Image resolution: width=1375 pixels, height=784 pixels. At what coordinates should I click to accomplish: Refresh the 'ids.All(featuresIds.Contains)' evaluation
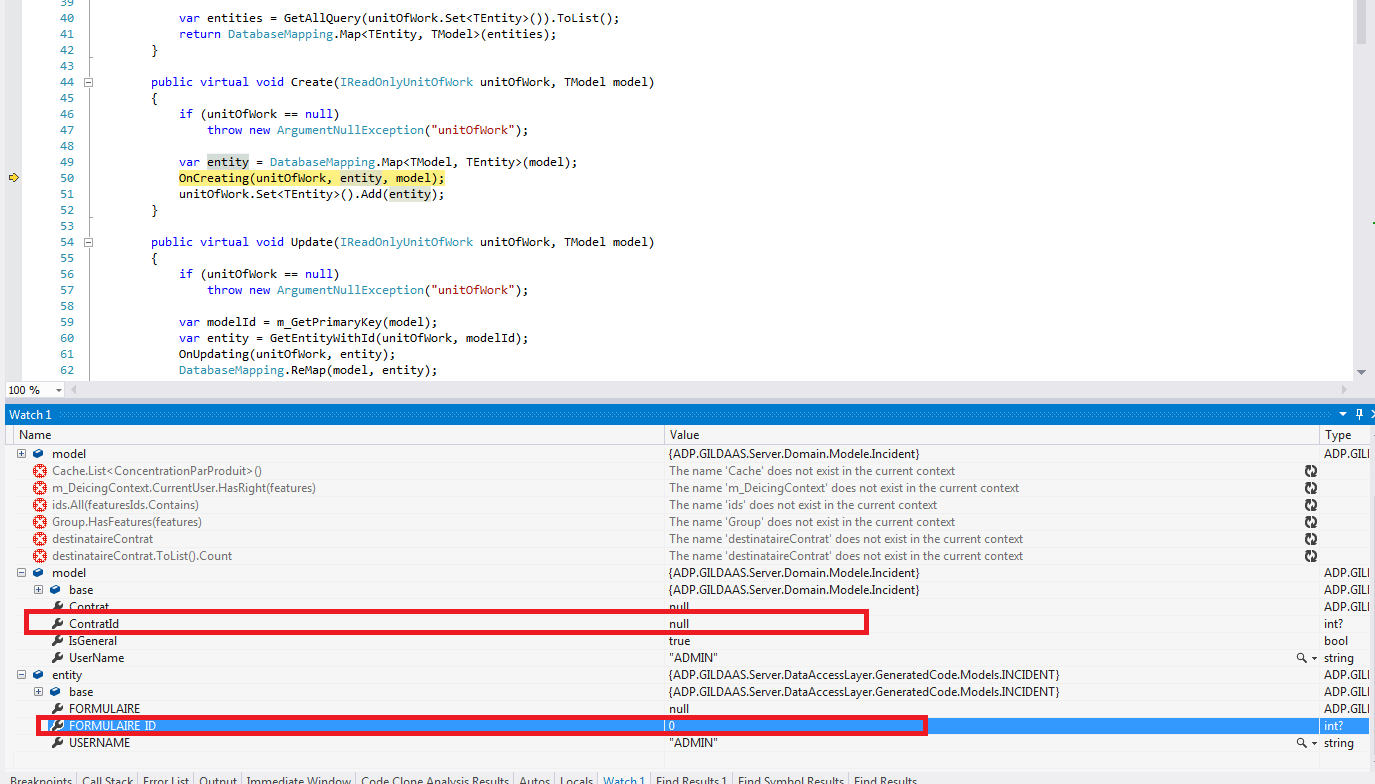click(x=1311, y=504)
